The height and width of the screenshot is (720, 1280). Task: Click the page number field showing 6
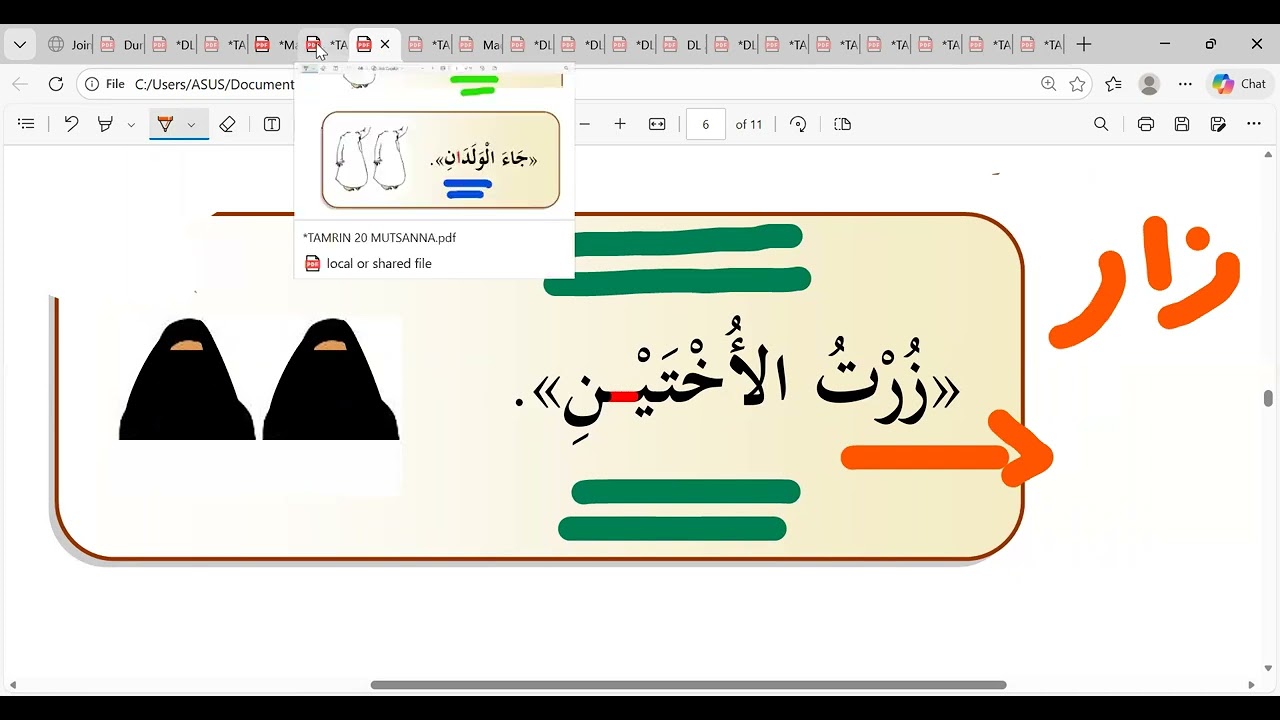tap(706, 124)
